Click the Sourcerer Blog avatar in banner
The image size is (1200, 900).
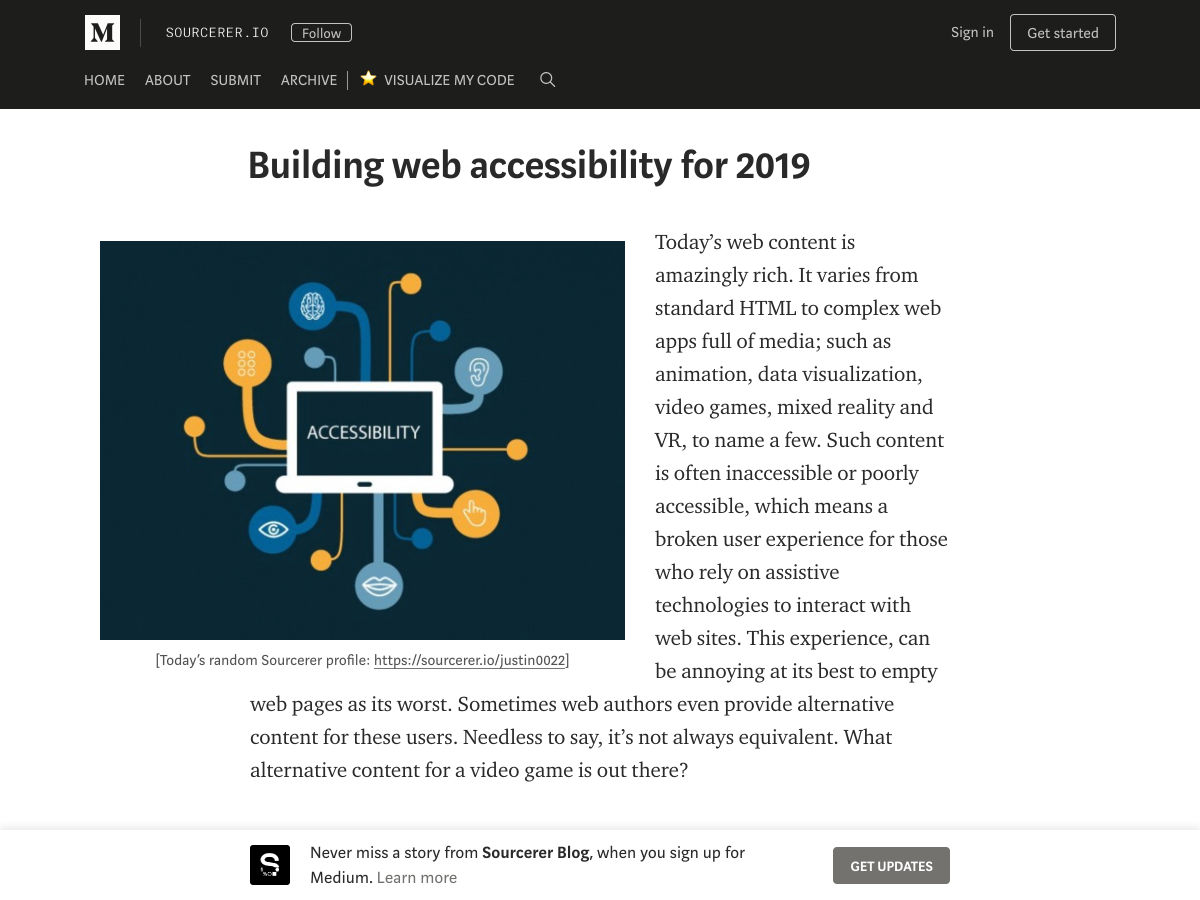click(270, 865)
